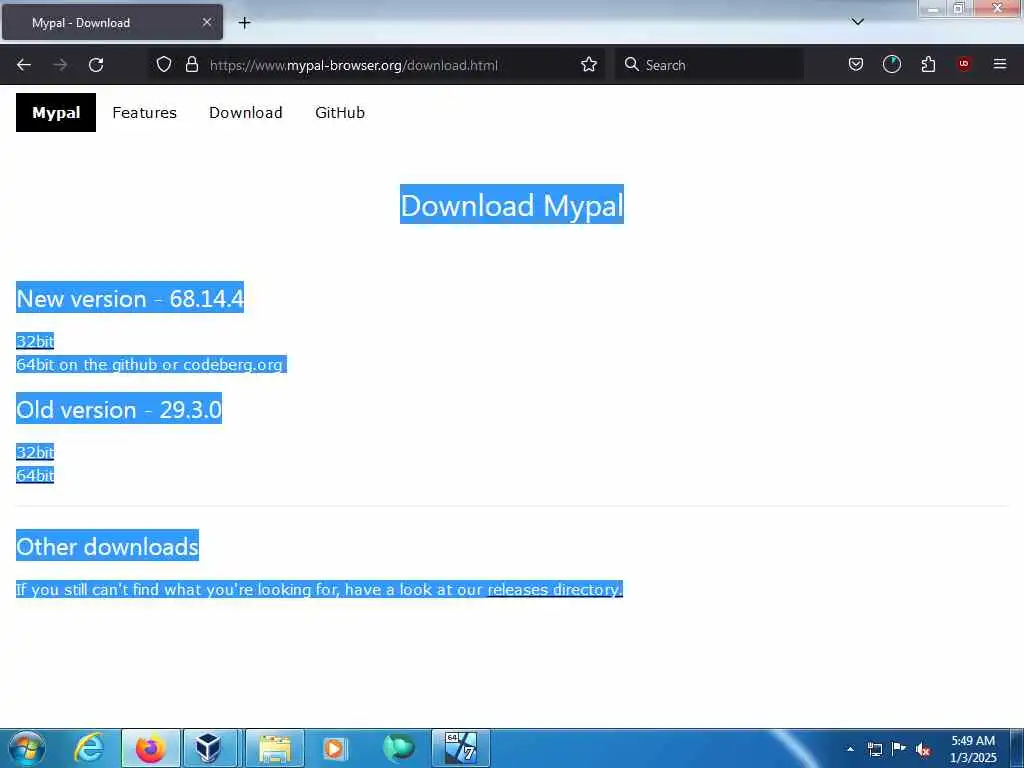Open Windows Explorer folder taskbar icon
The width and height of the screenshot is (1024, 768).
pyautogui.click(x=274, y=748)
